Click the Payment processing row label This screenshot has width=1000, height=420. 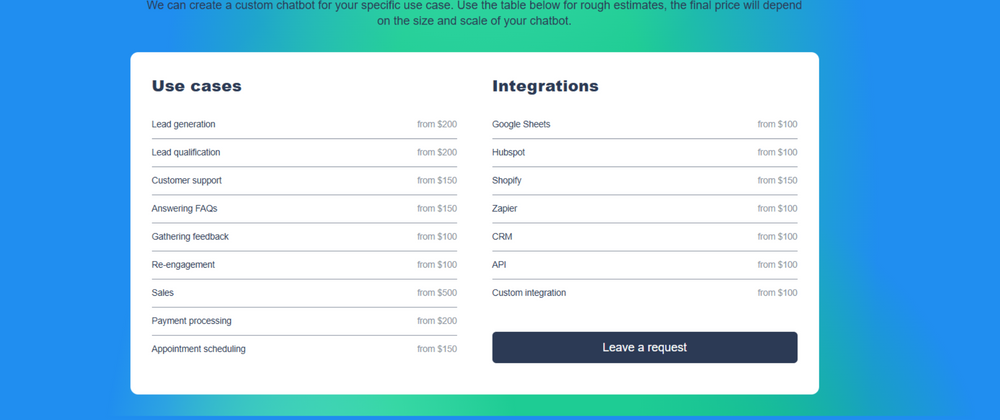pos(191,320)
